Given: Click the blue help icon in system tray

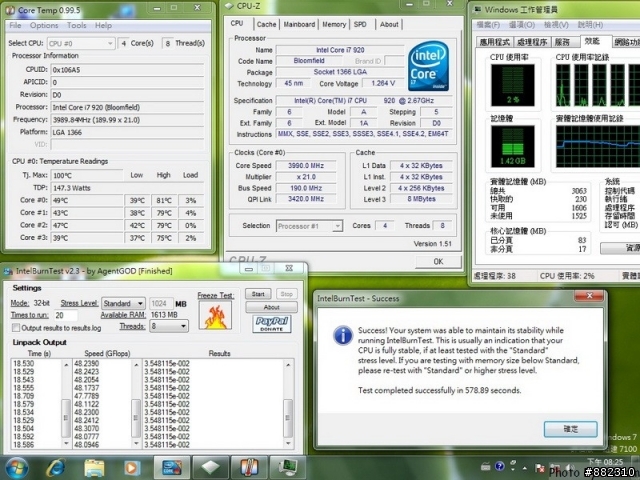Looking at the screenshot, I should [x=499, y=466].
